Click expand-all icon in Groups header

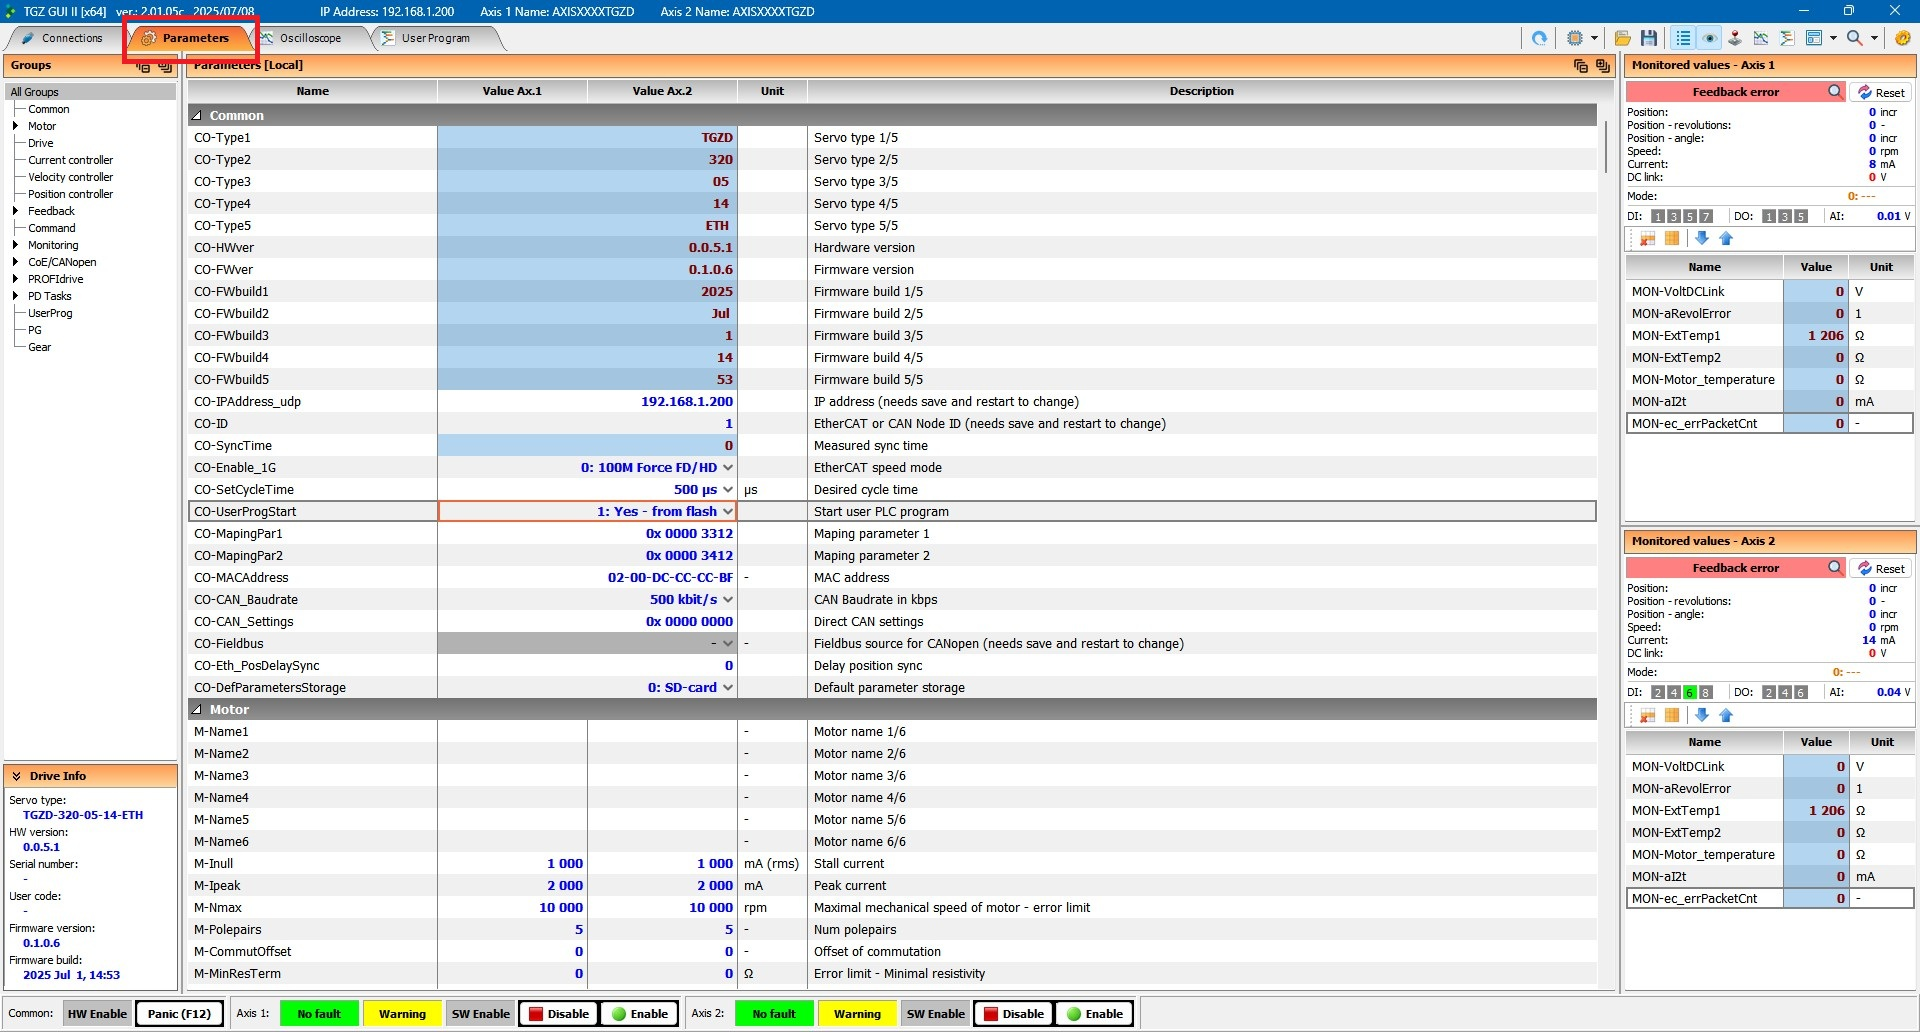(x=165, y=66)
